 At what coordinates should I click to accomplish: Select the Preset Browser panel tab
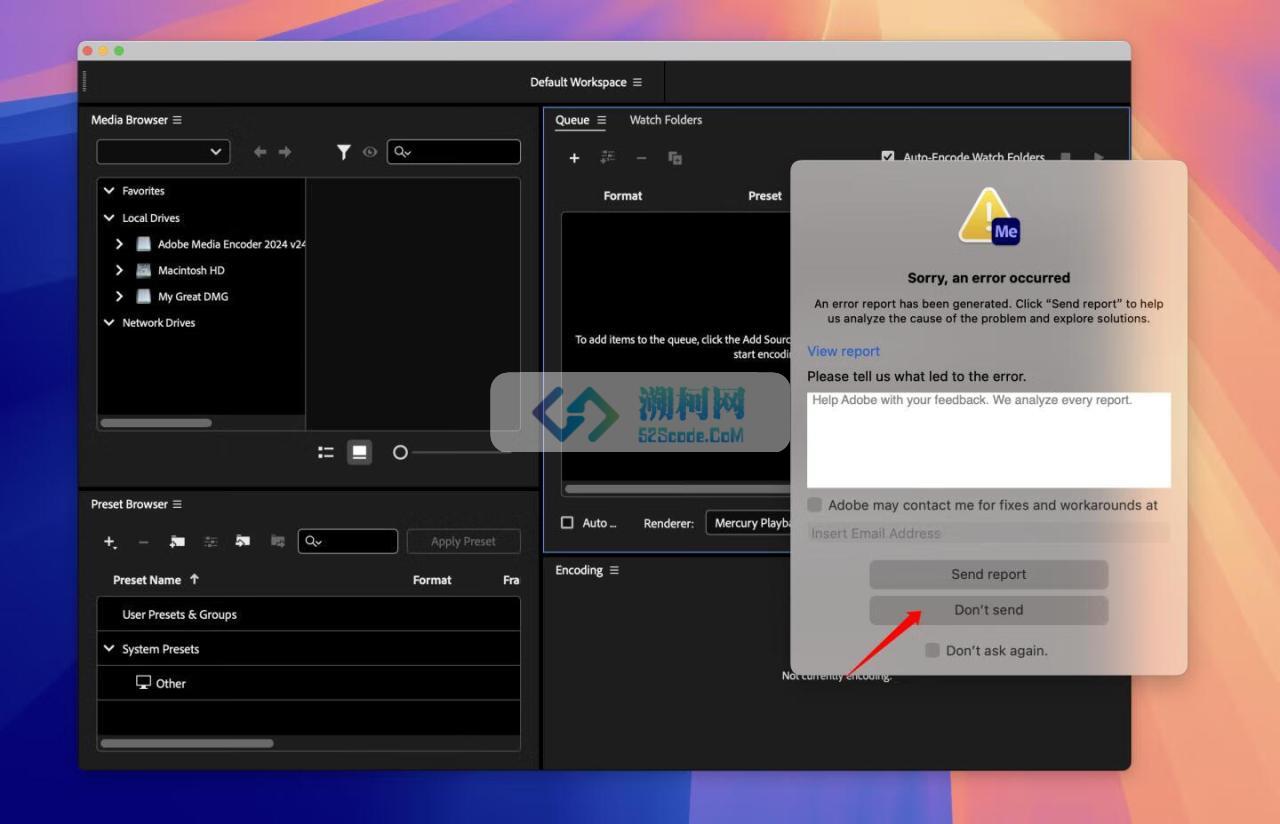point(129,504)
